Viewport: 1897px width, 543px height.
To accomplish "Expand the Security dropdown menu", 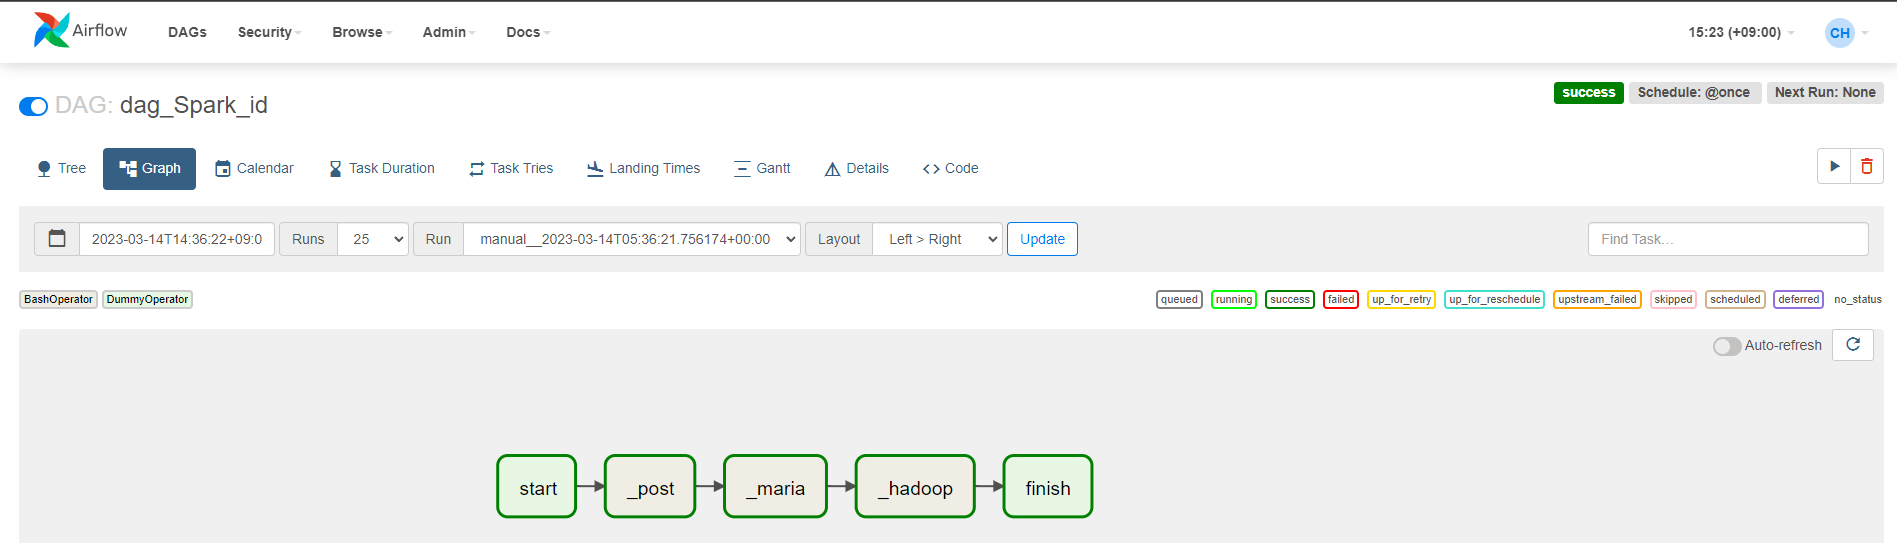I will pyautogui.click(x=269, y=32).
